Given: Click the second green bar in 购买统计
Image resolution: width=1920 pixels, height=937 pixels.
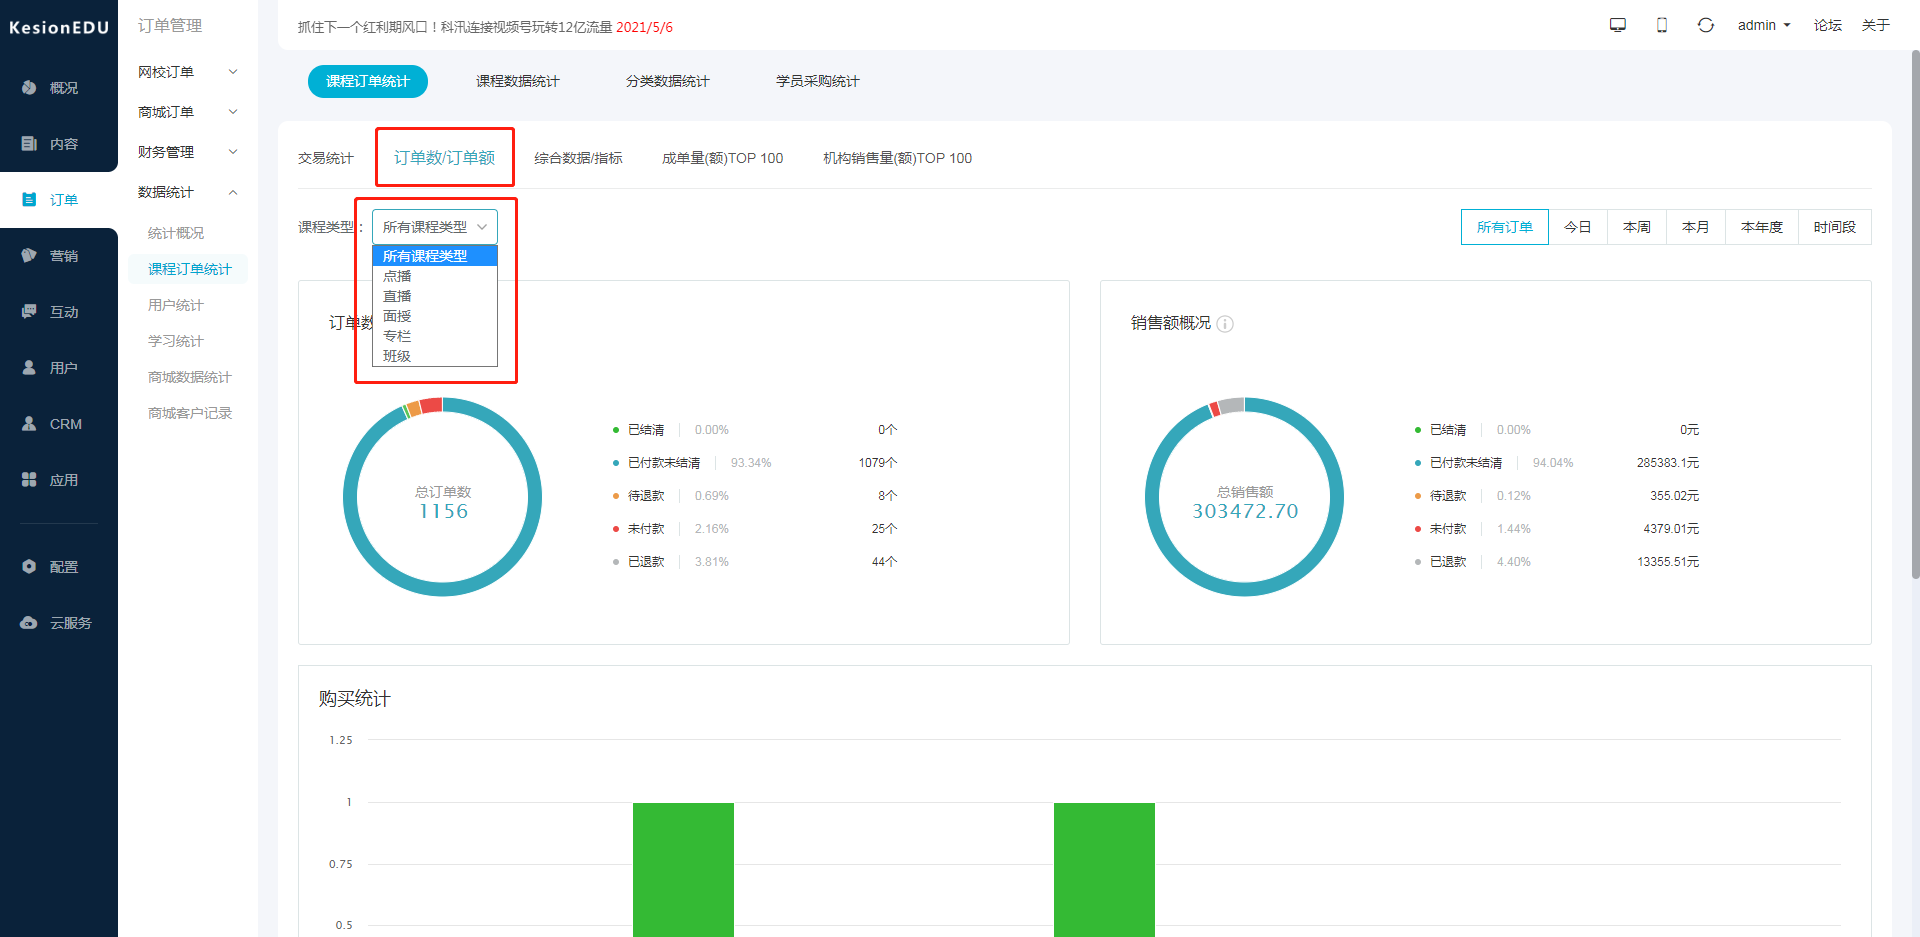Looking at the screenshot, I should coord(1104,869).
